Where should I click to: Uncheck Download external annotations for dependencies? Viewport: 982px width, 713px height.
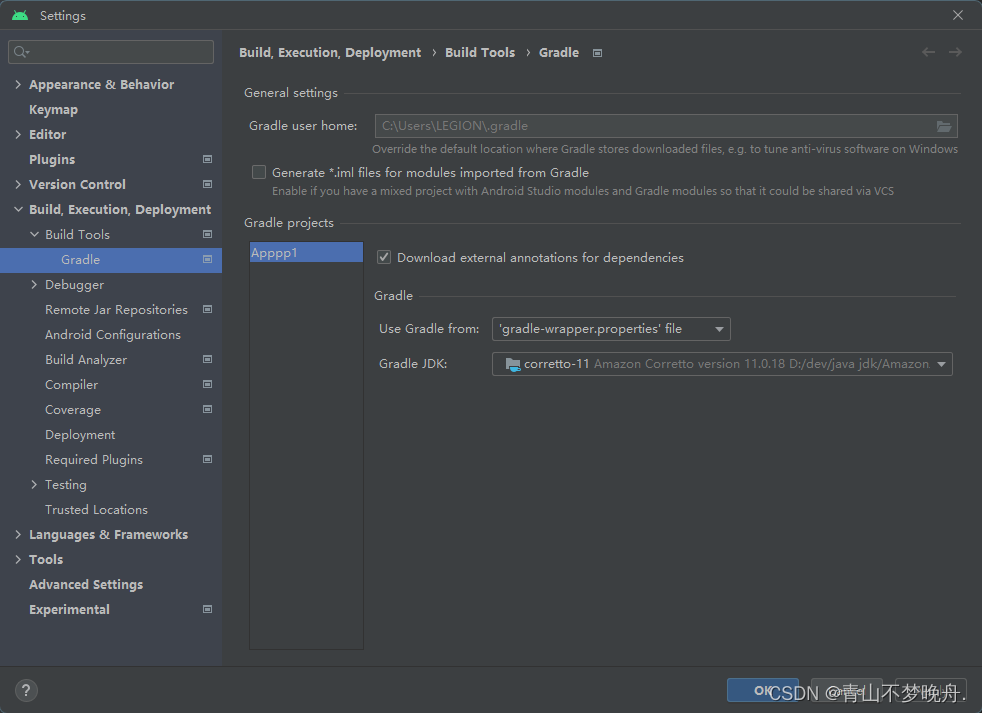click(x=384, y=258)
